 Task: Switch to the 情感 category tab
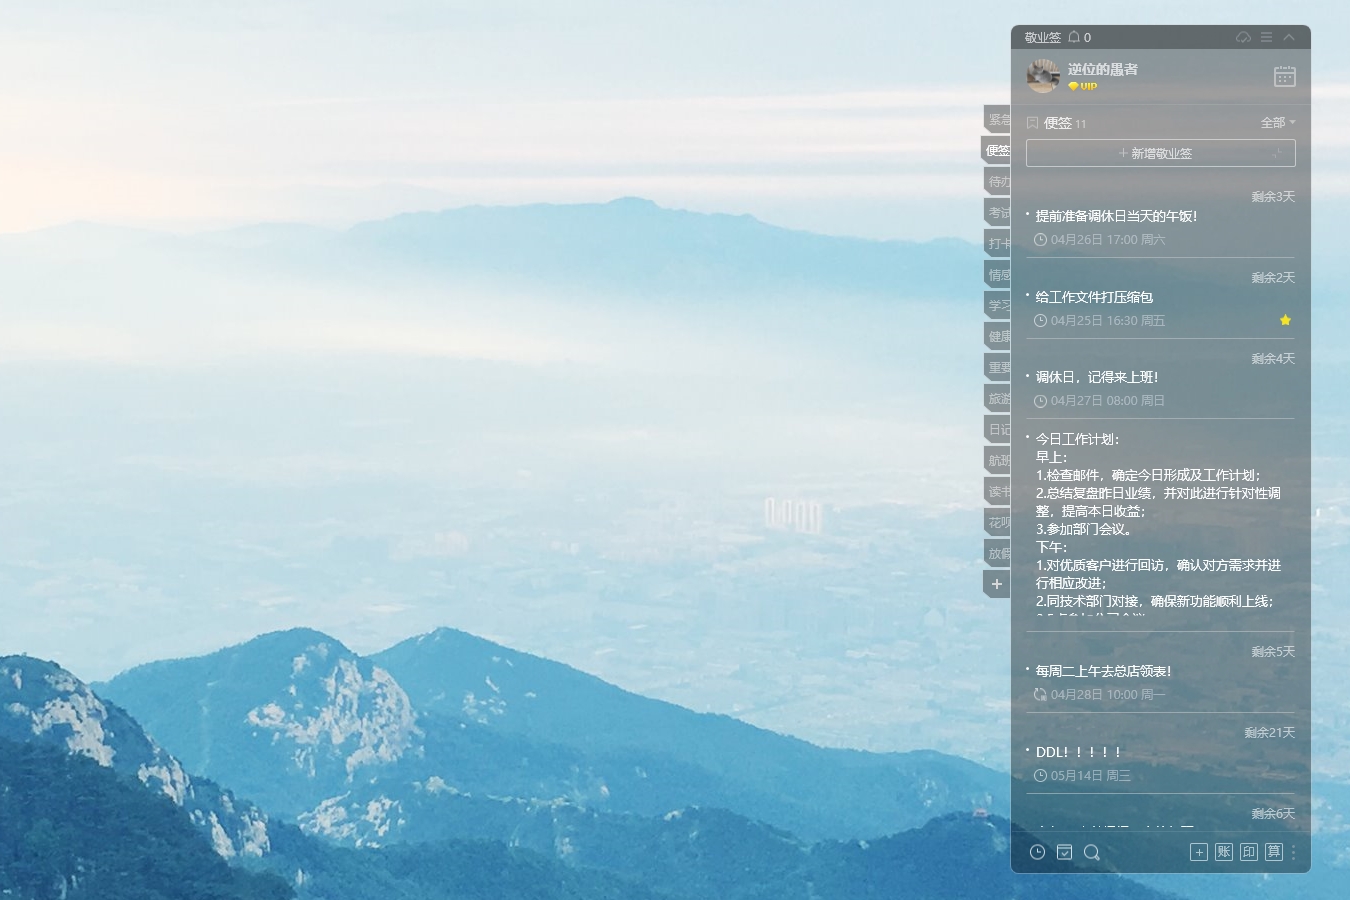[997, 275]
